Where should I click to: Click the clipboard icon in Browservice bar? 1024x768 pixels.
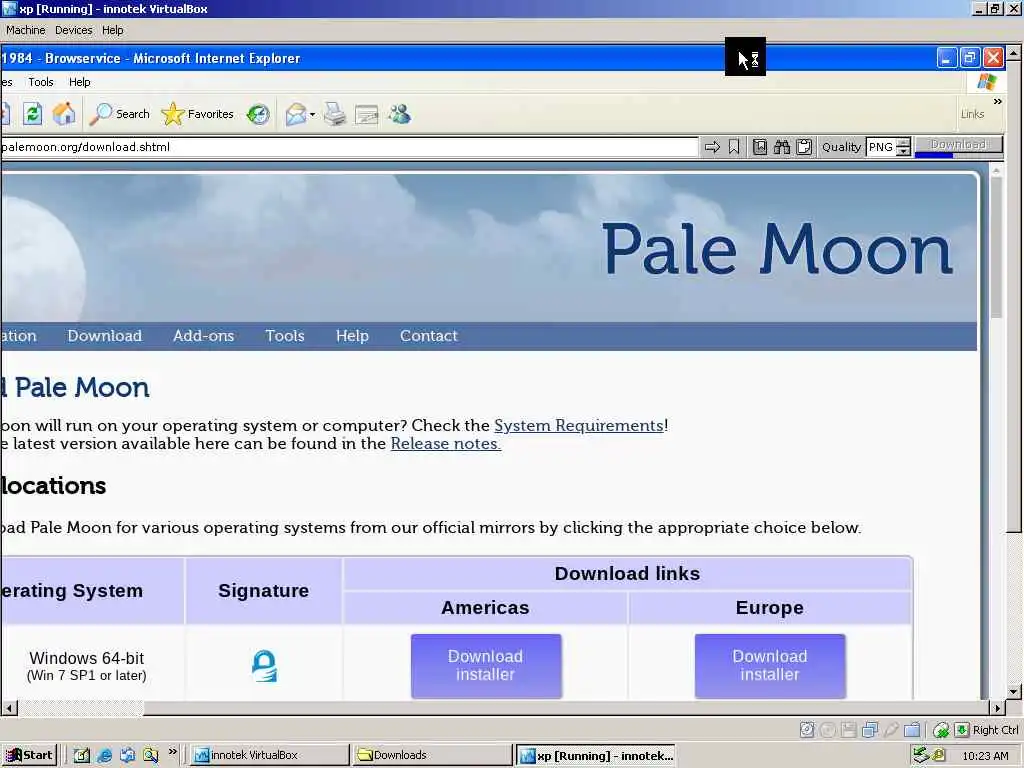coord(804,147)
